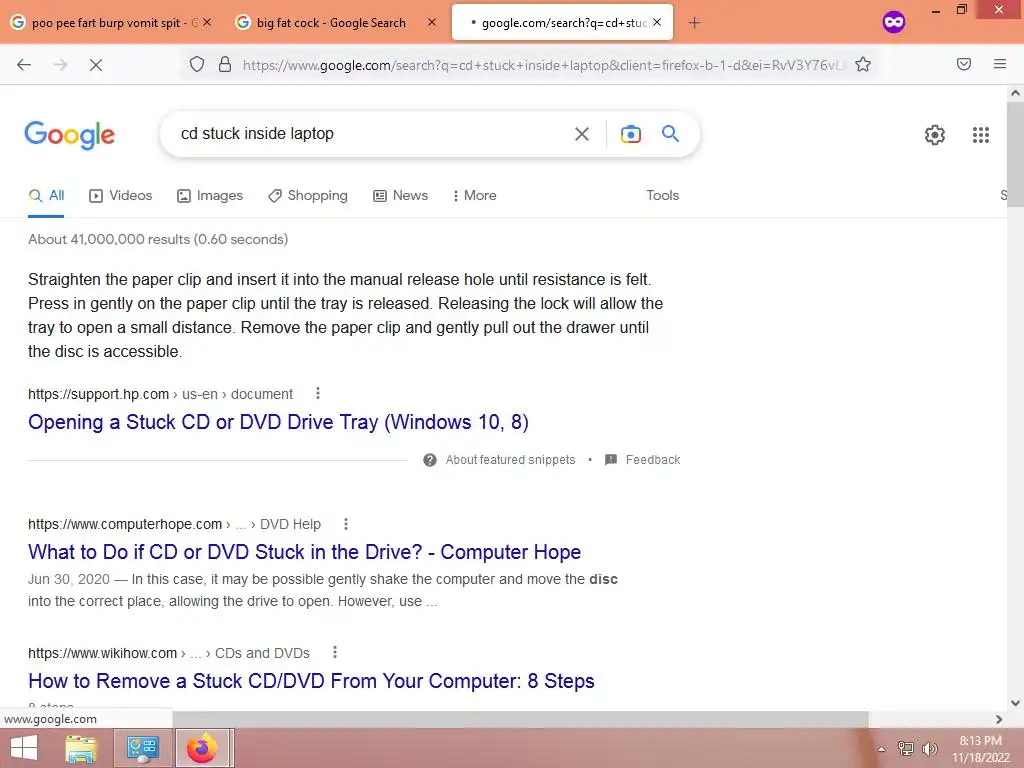View site security padlock info
Viewport: 1024px width, 768px height.
225,64
